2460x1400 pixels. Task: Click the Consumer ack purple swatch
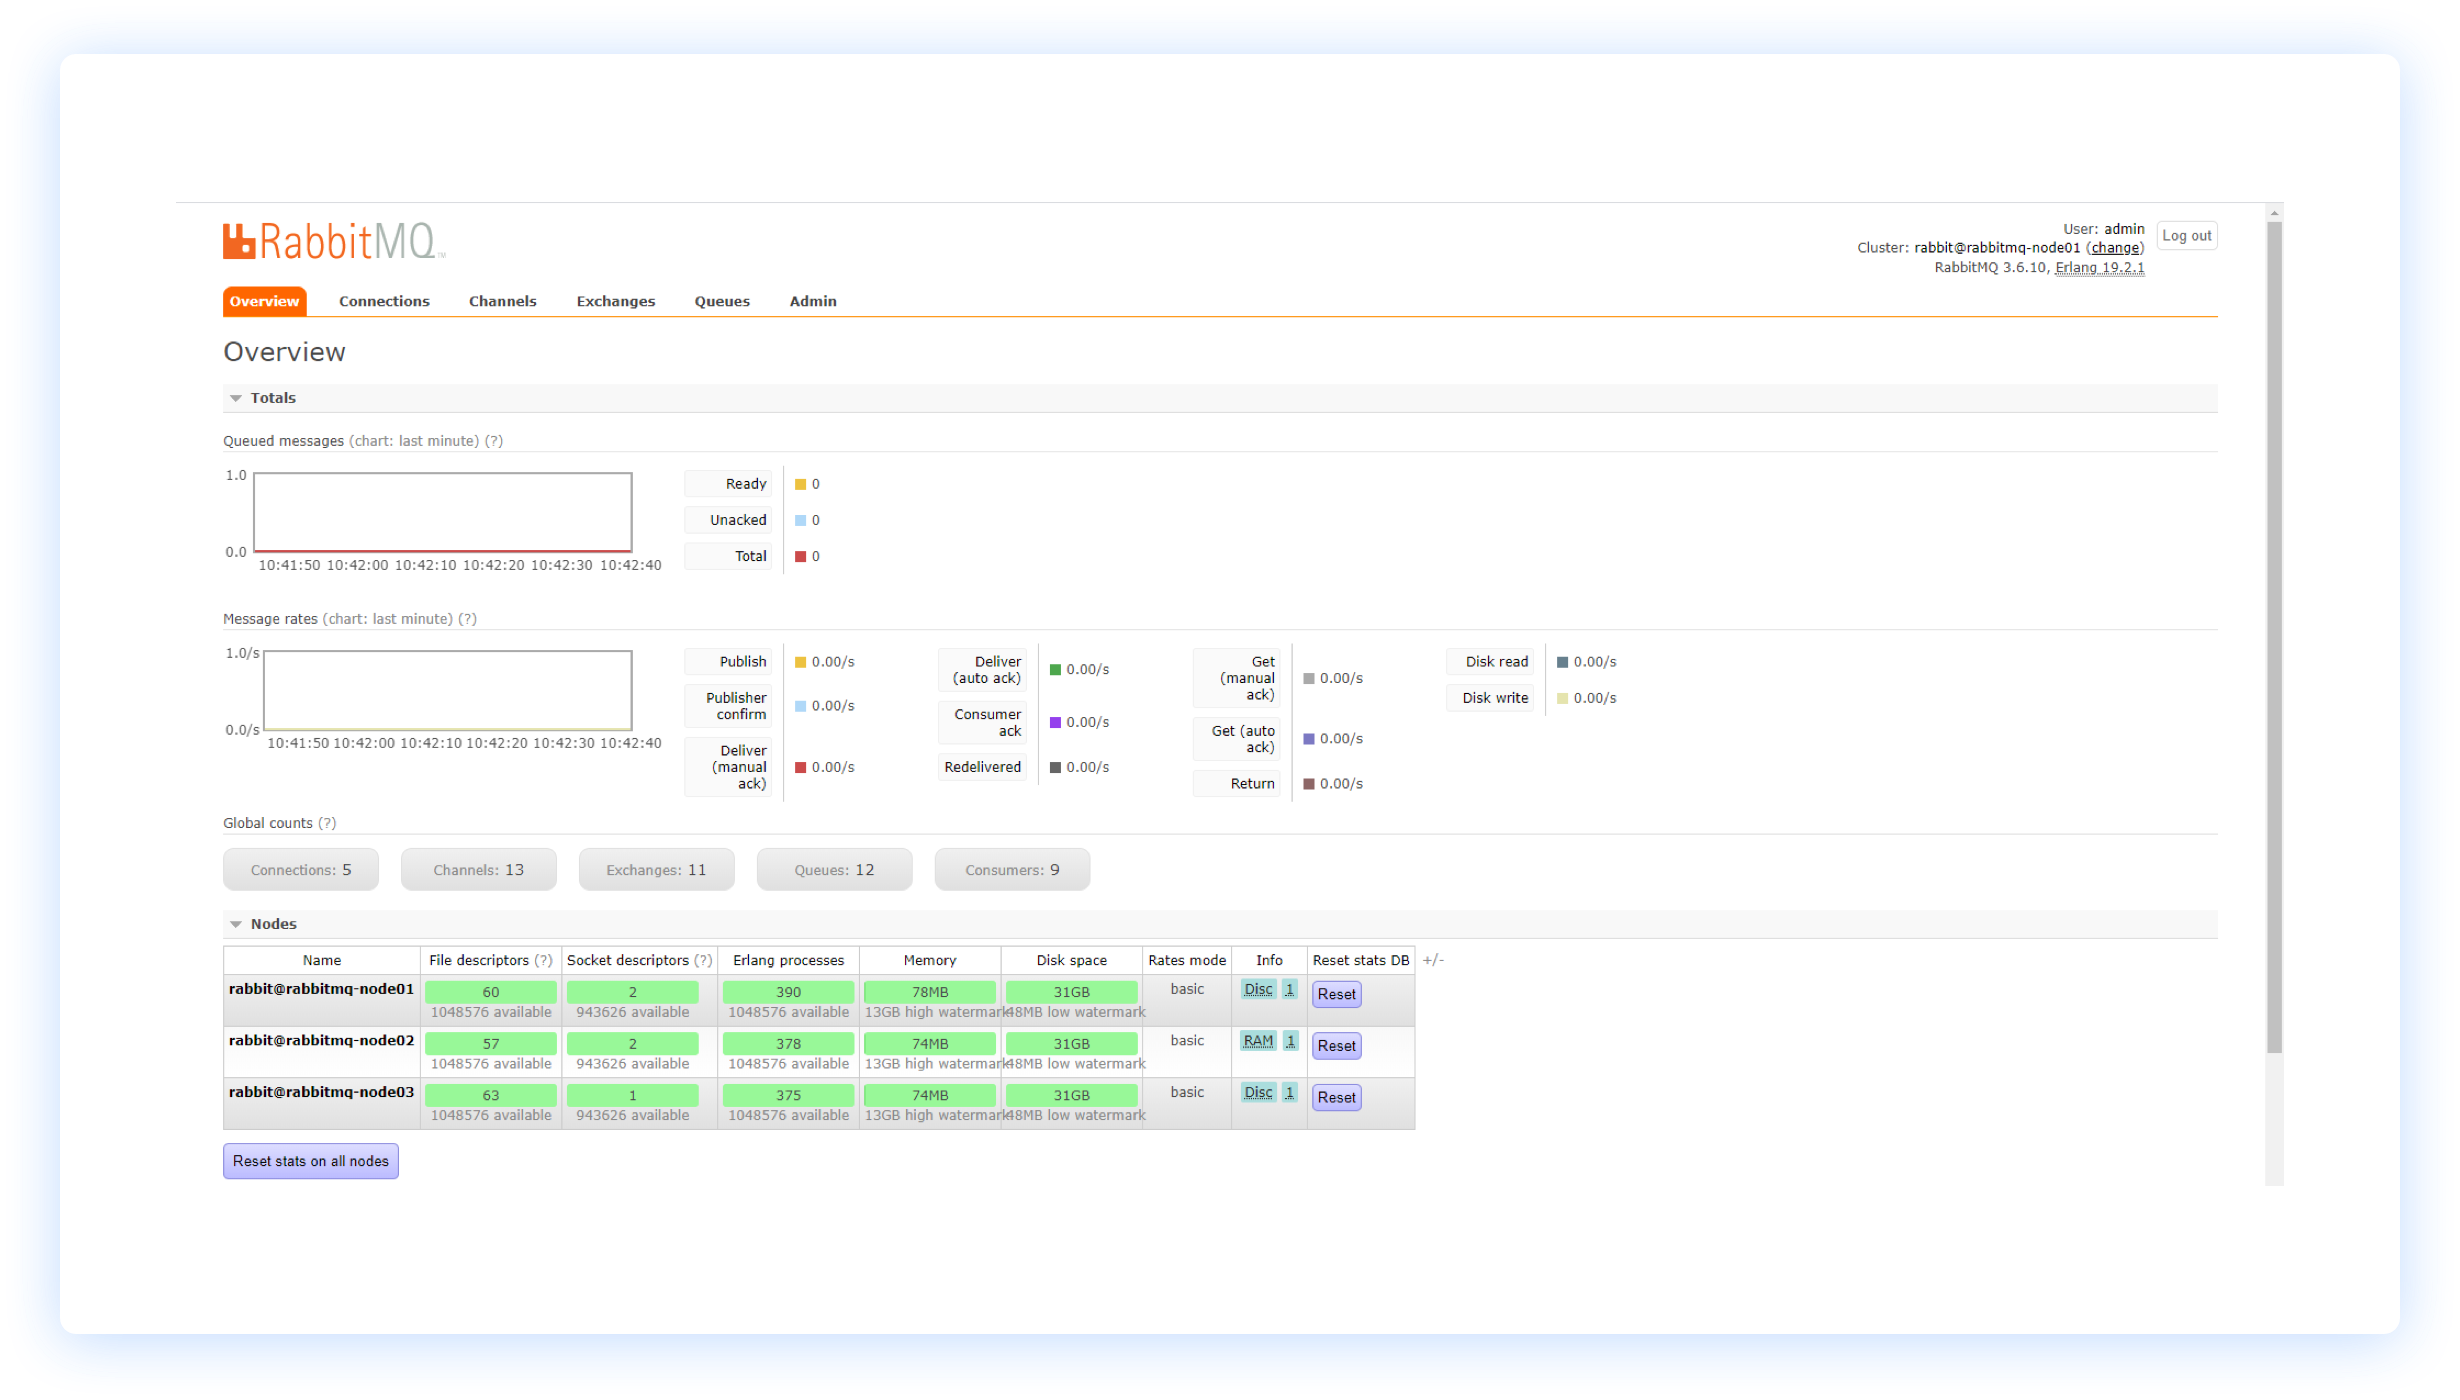(1055, 722)
